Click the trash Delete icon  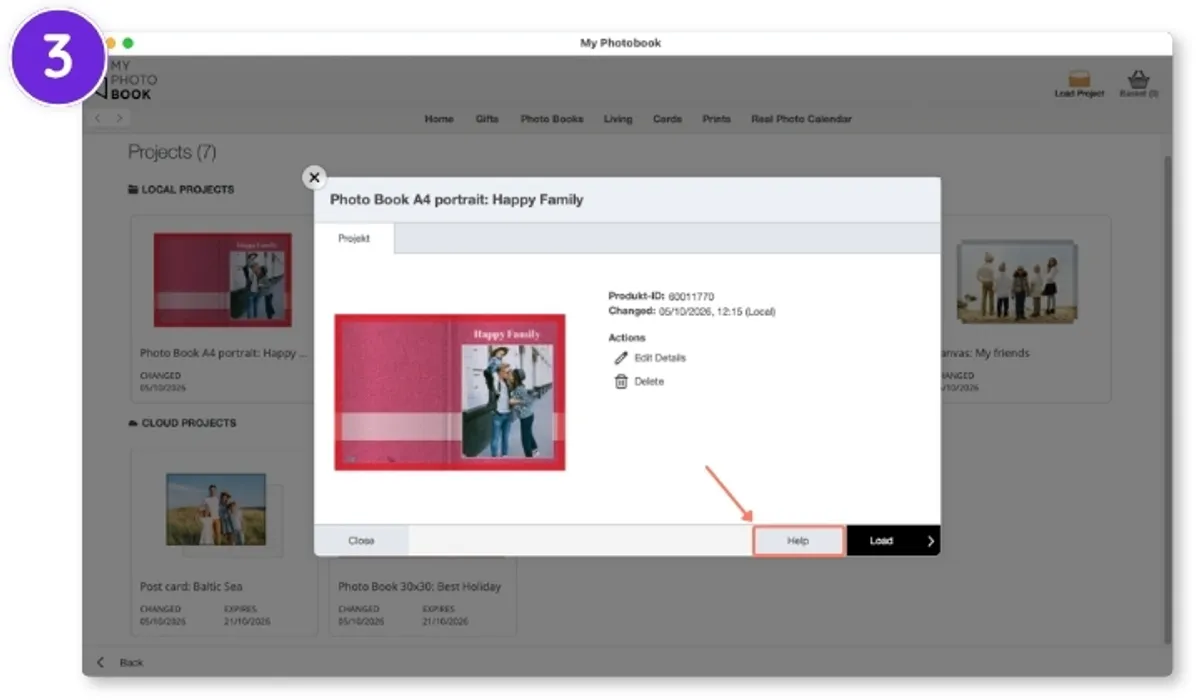pyautogui.click(x=621, y=382)
